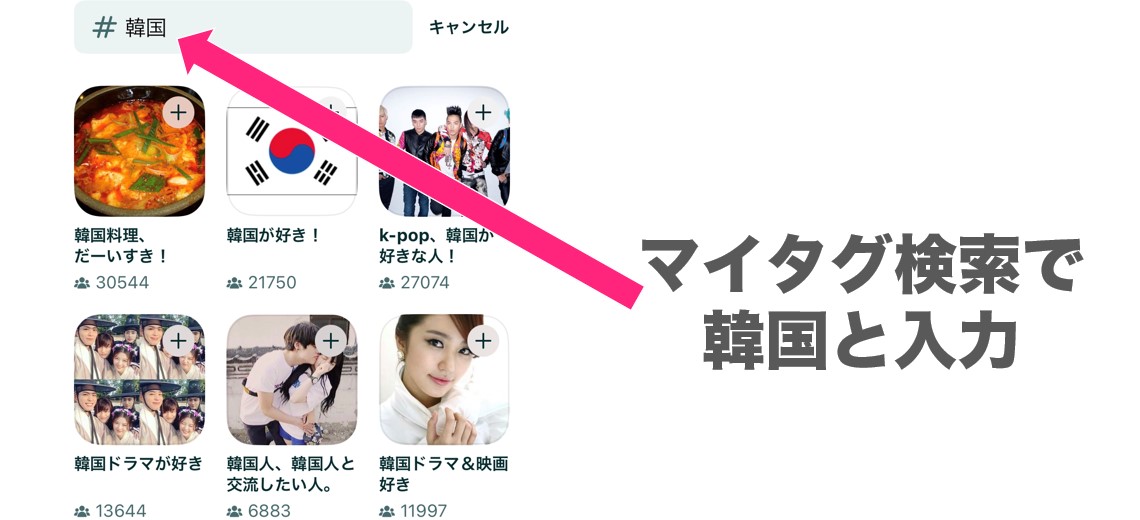Click member count 6883
Viewport: 1140px width, 520px height.
point(269,511)
